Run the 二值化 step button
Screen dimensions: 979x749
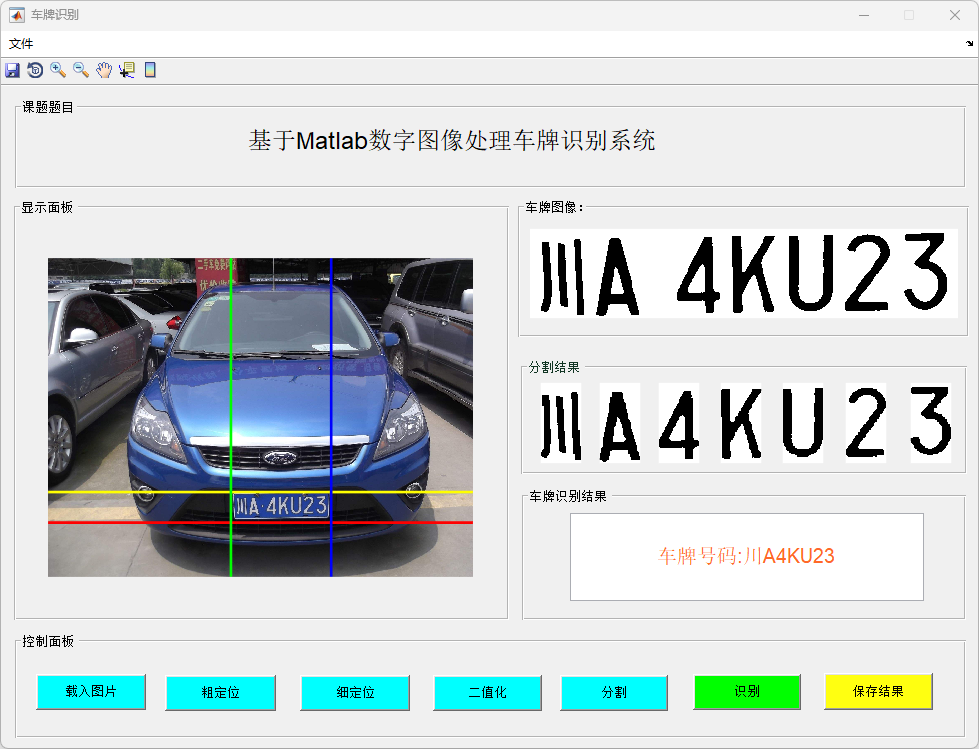tap(487, 692)
